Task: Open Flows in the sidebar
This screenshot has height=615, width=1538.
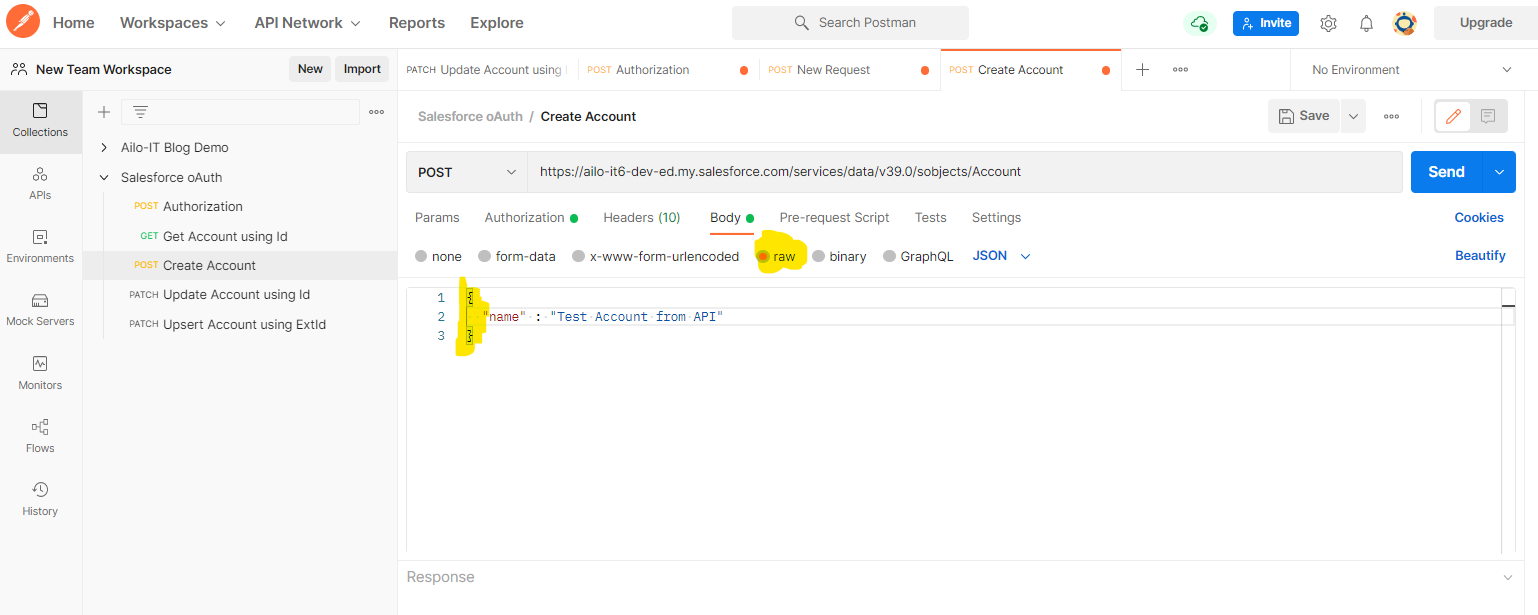Action: [40, 437]
